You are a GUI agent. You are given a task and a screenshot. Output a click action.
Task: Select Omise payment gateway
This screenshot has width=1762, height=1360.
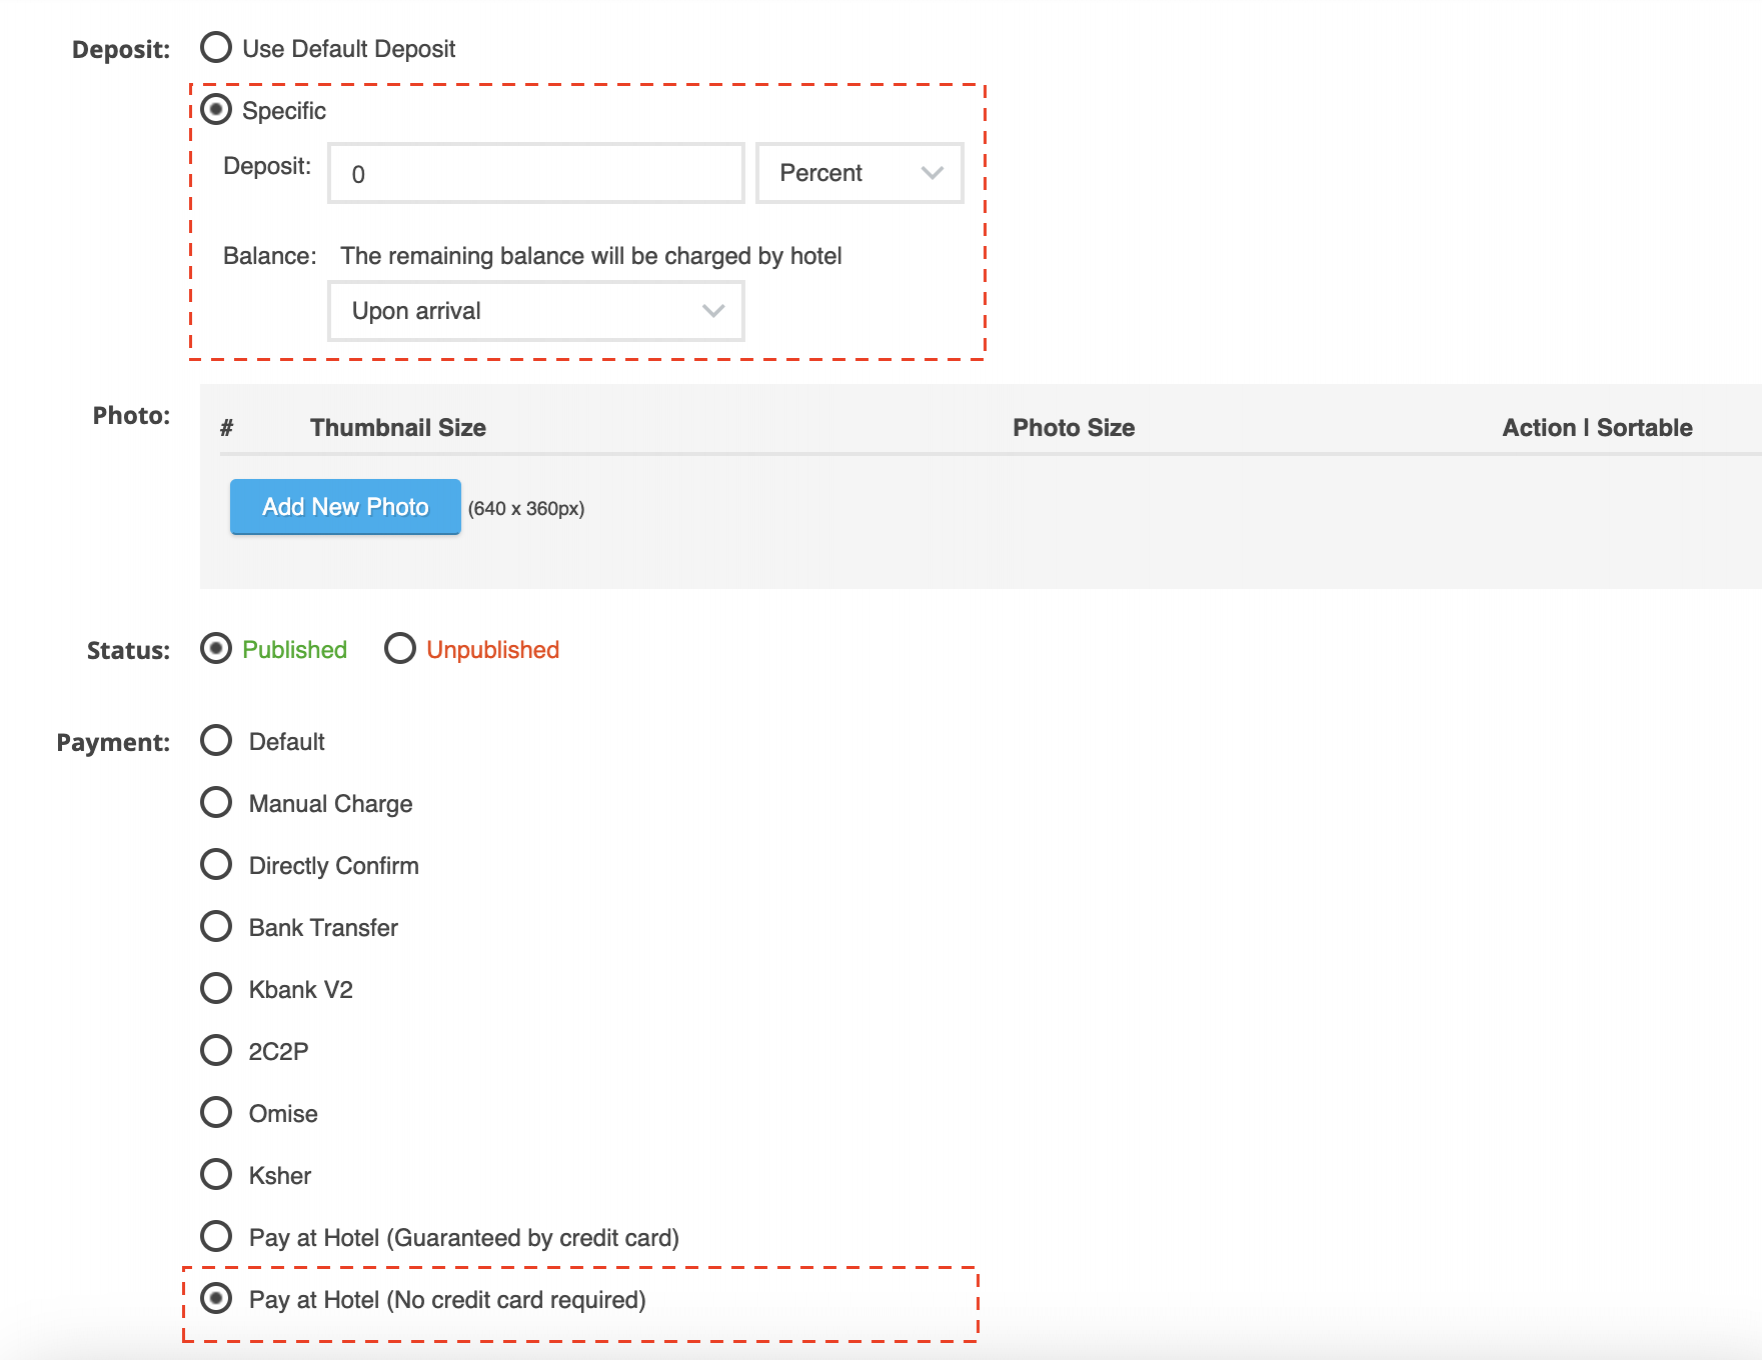pos(216,1113)
